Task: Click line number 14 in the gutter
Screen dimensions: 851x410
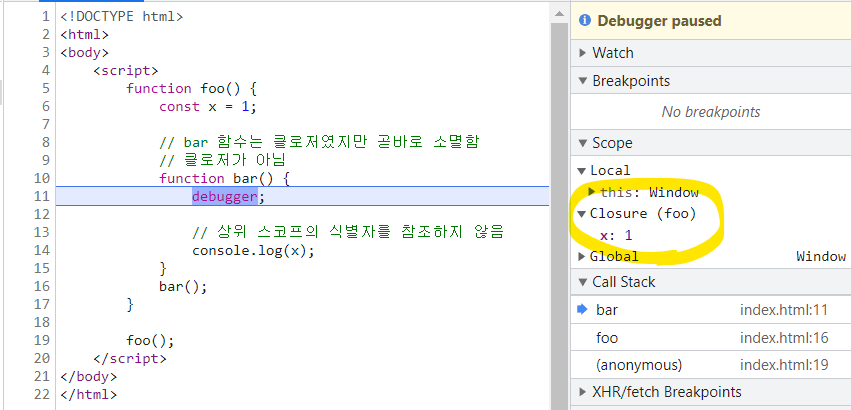Action: click(x=42, y=250)
